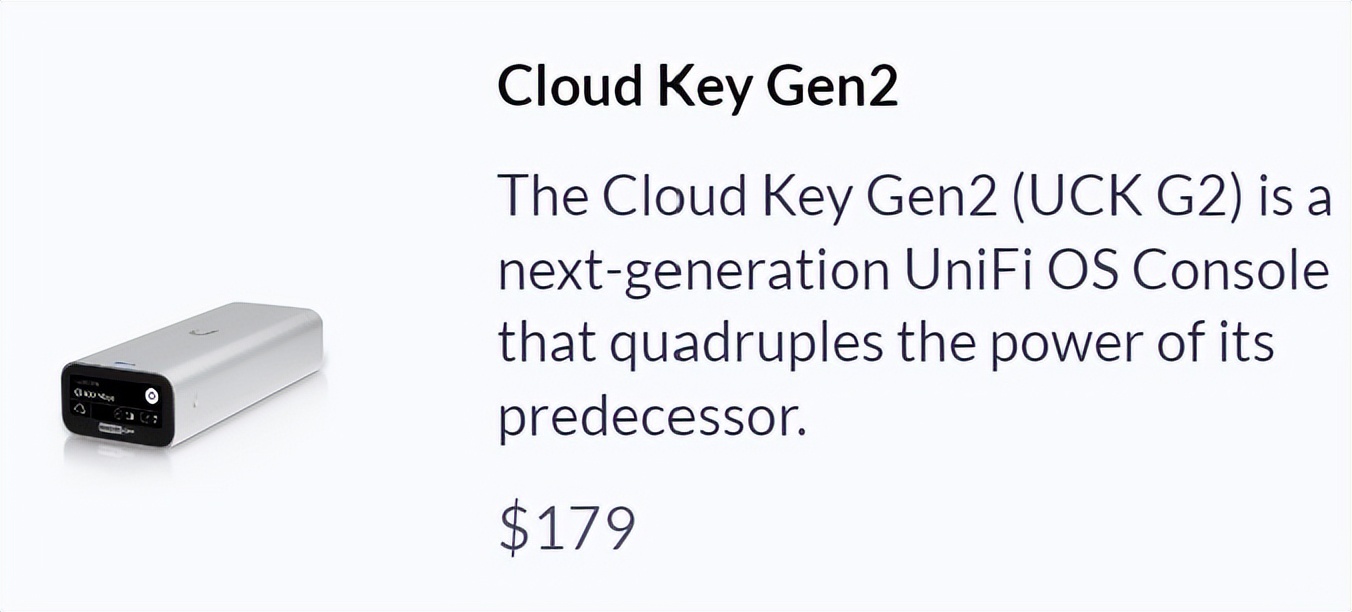
Task: Click the white circular icon on device display
Action: [x=151, y=395]
